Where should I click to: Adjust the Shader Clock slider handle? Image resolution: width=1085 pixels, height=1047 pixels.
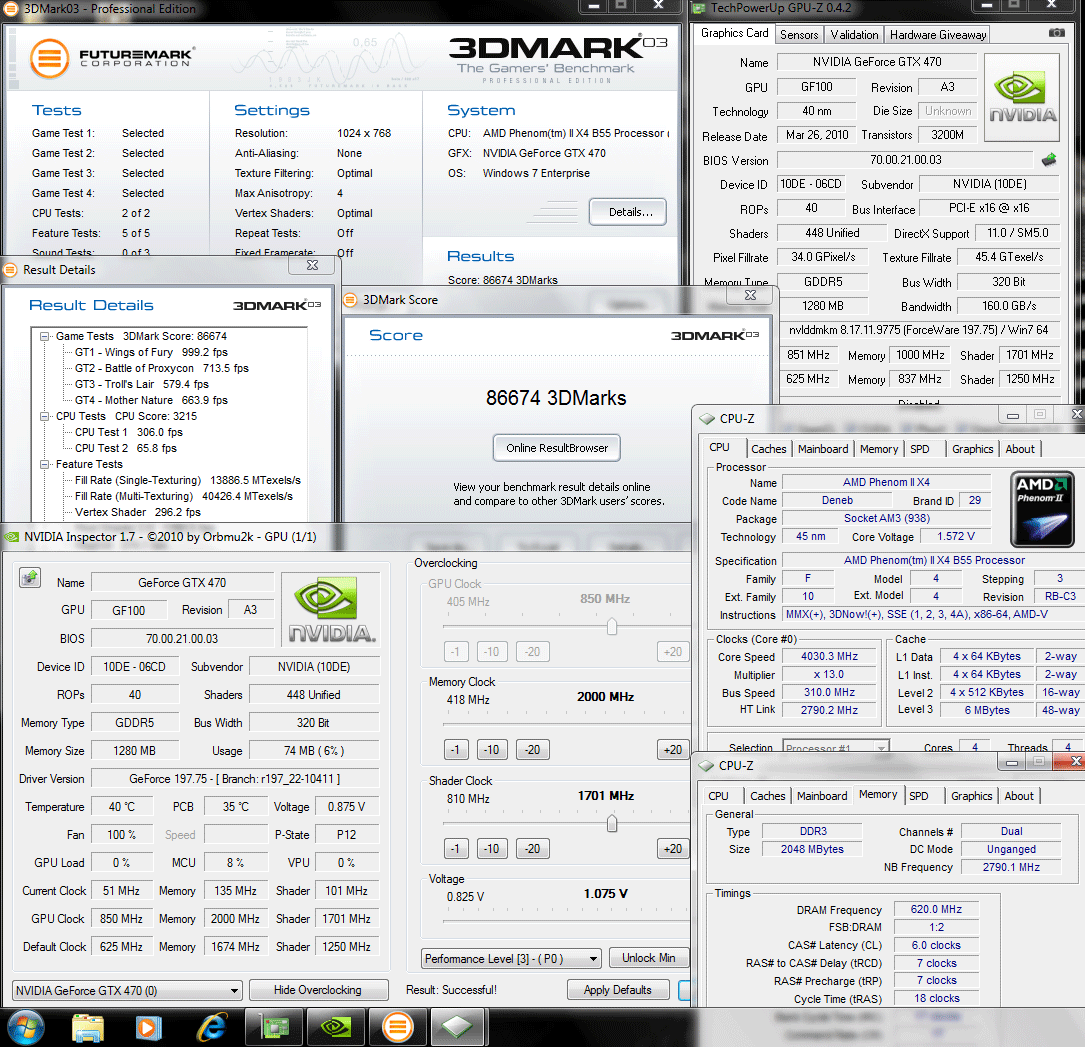point(612,823)
